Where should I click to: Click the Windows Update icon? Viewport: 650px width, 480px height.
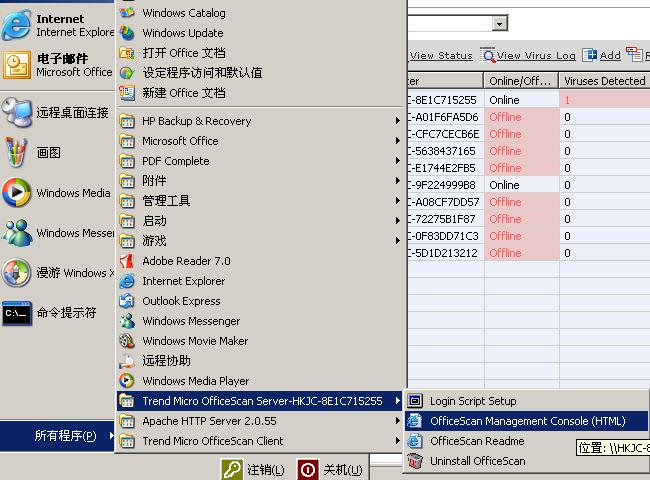127,33
